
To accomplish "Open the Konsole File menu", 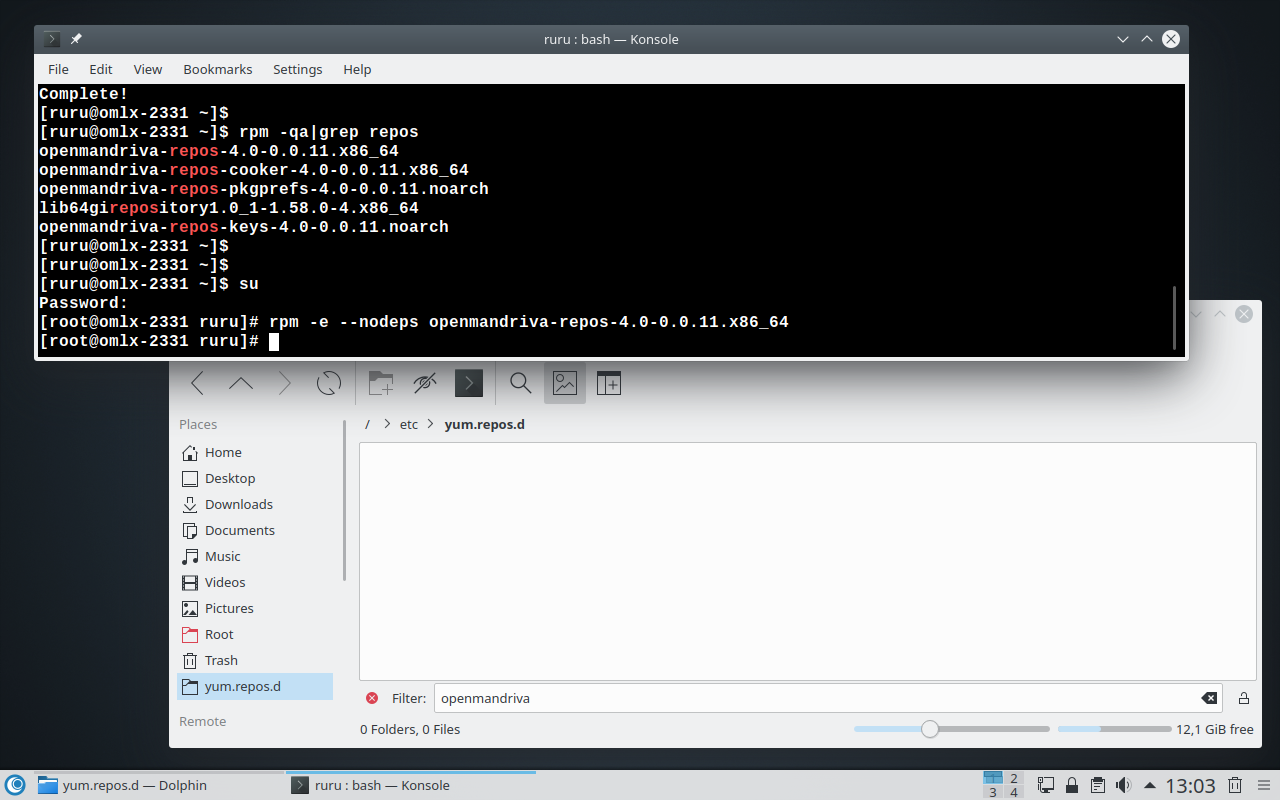I will click(58, 69).
